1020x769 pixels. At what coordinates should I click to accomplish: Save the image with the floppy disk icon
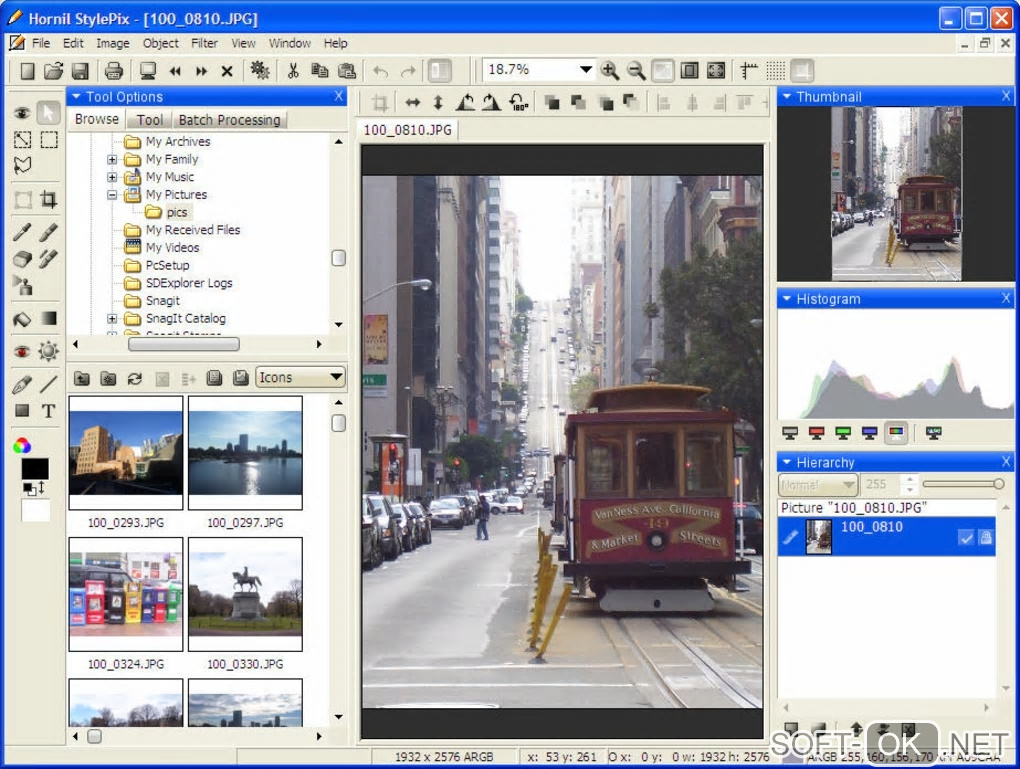pyautogui.click(x=79, y=70)
